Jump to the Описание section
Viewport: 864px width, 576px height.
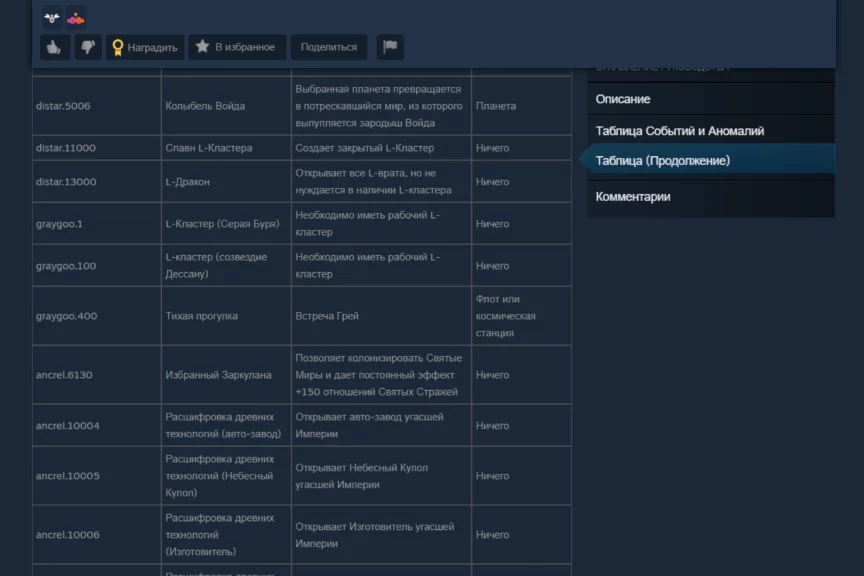pyautogui.click(x=623, y=99)
